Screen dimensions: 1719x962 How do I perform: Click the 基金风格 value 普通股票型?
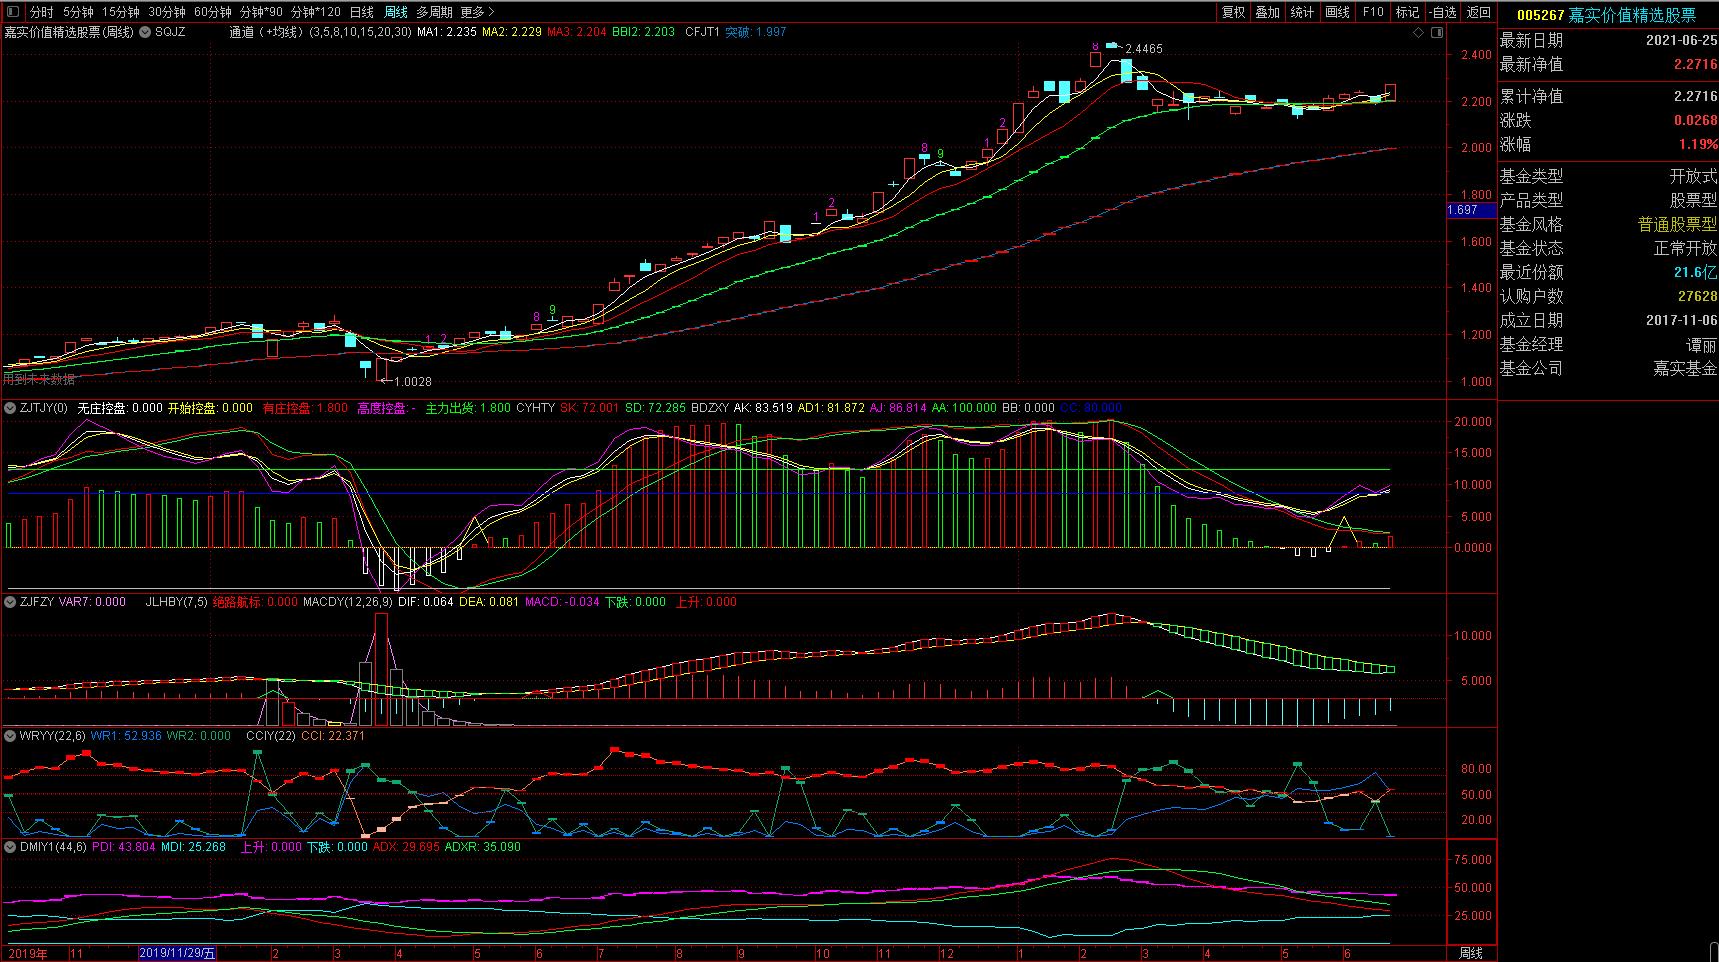coord(1677,225)
